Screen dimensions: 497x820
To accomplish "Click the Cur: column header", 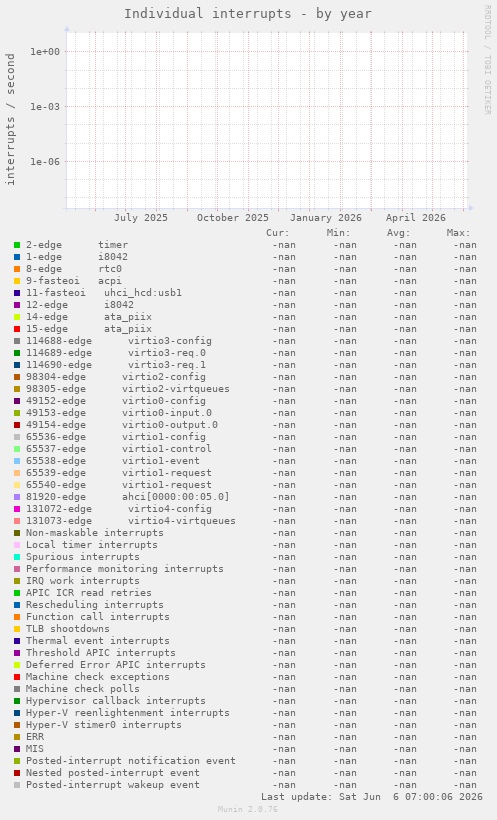I will coord(278,233).
